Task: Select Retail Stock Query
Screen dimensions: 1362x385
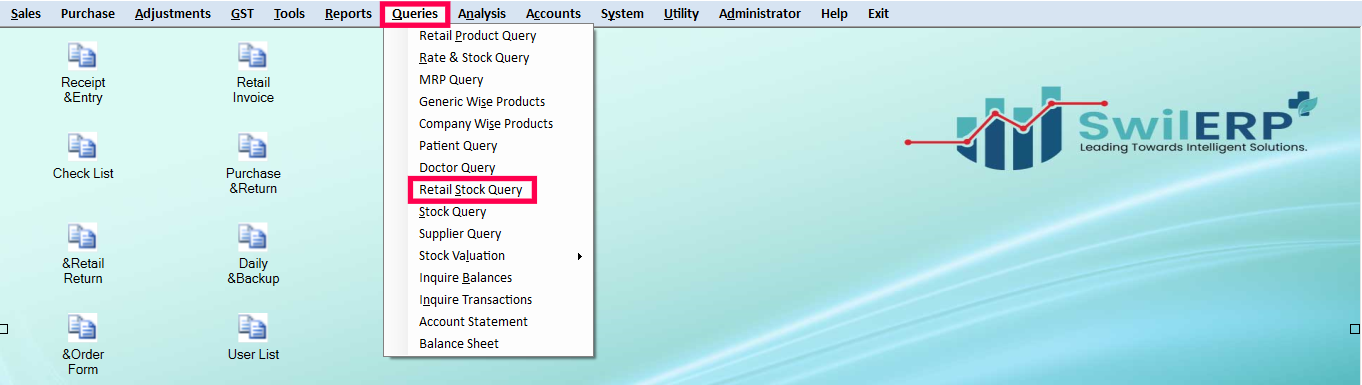Action: [x=489, y=190]
